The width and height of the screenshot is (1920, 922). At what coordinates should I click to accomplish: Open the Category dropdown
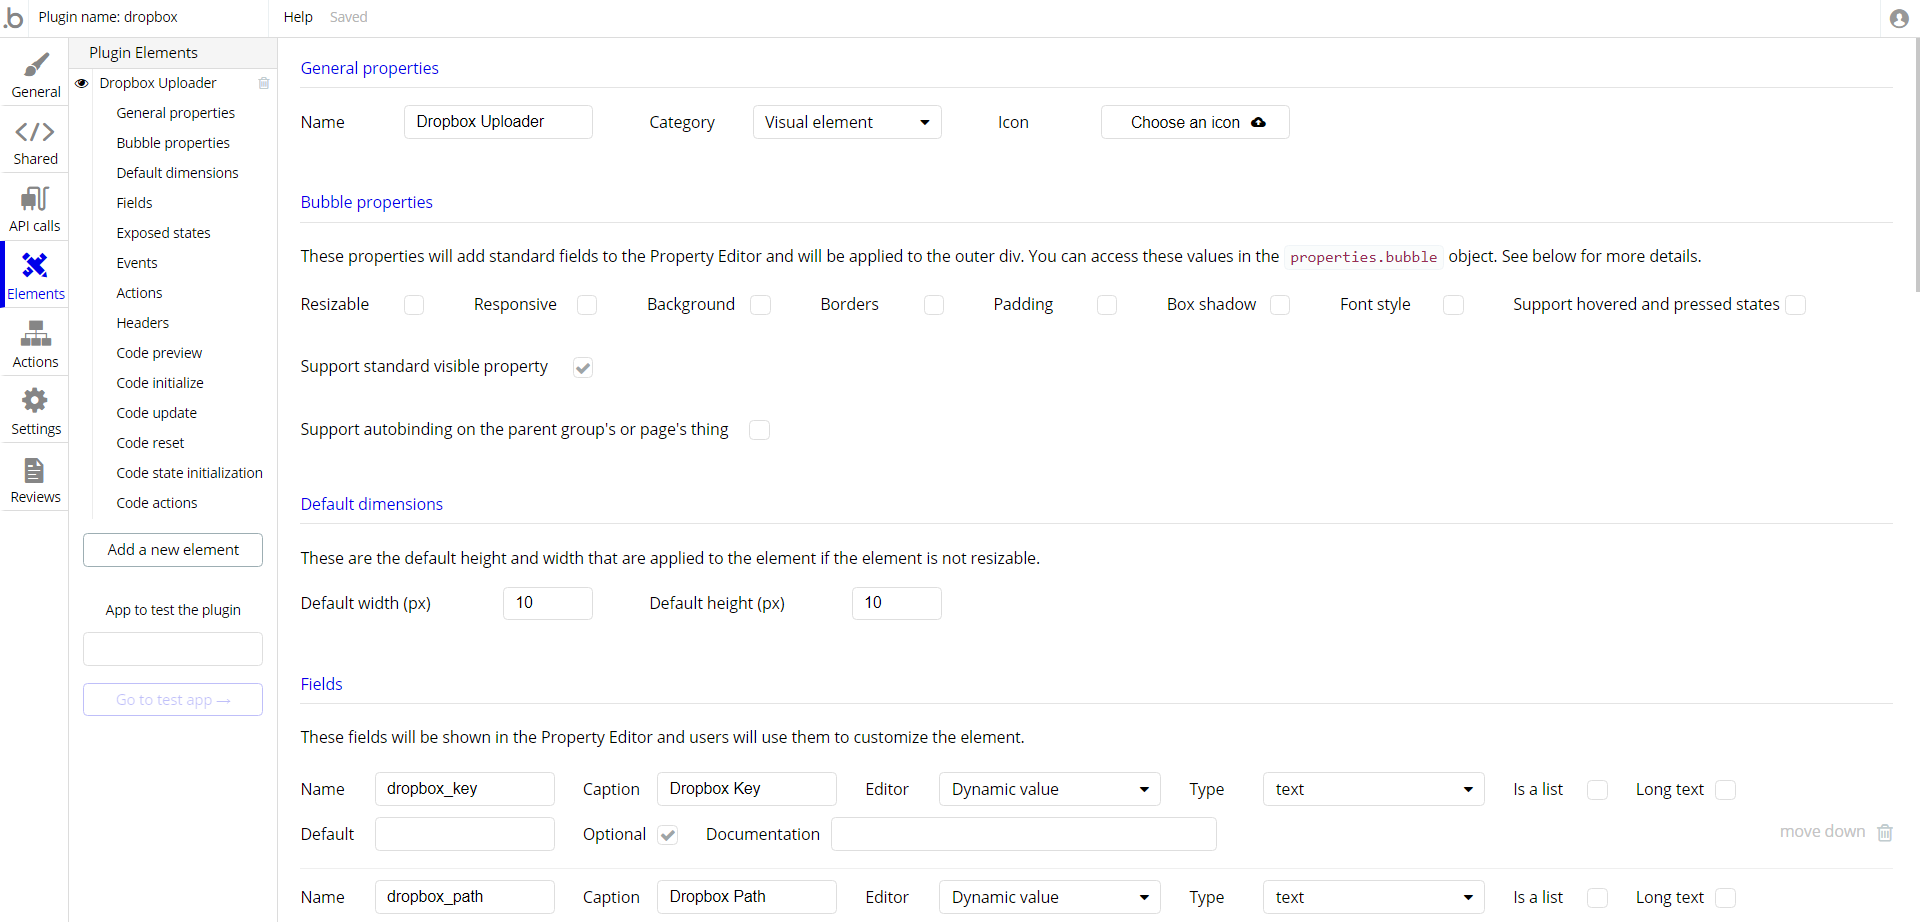846,122
